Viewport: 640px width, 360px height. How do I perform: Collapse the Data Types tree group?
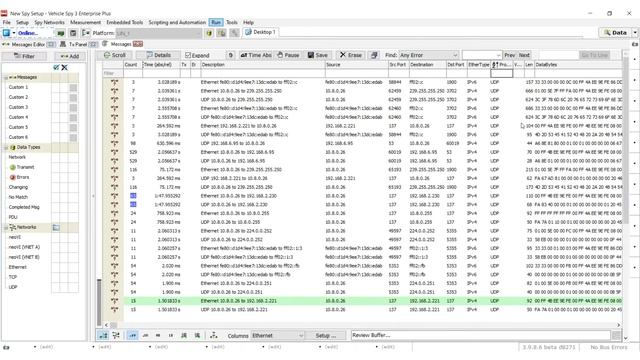[x=6, y=147]
